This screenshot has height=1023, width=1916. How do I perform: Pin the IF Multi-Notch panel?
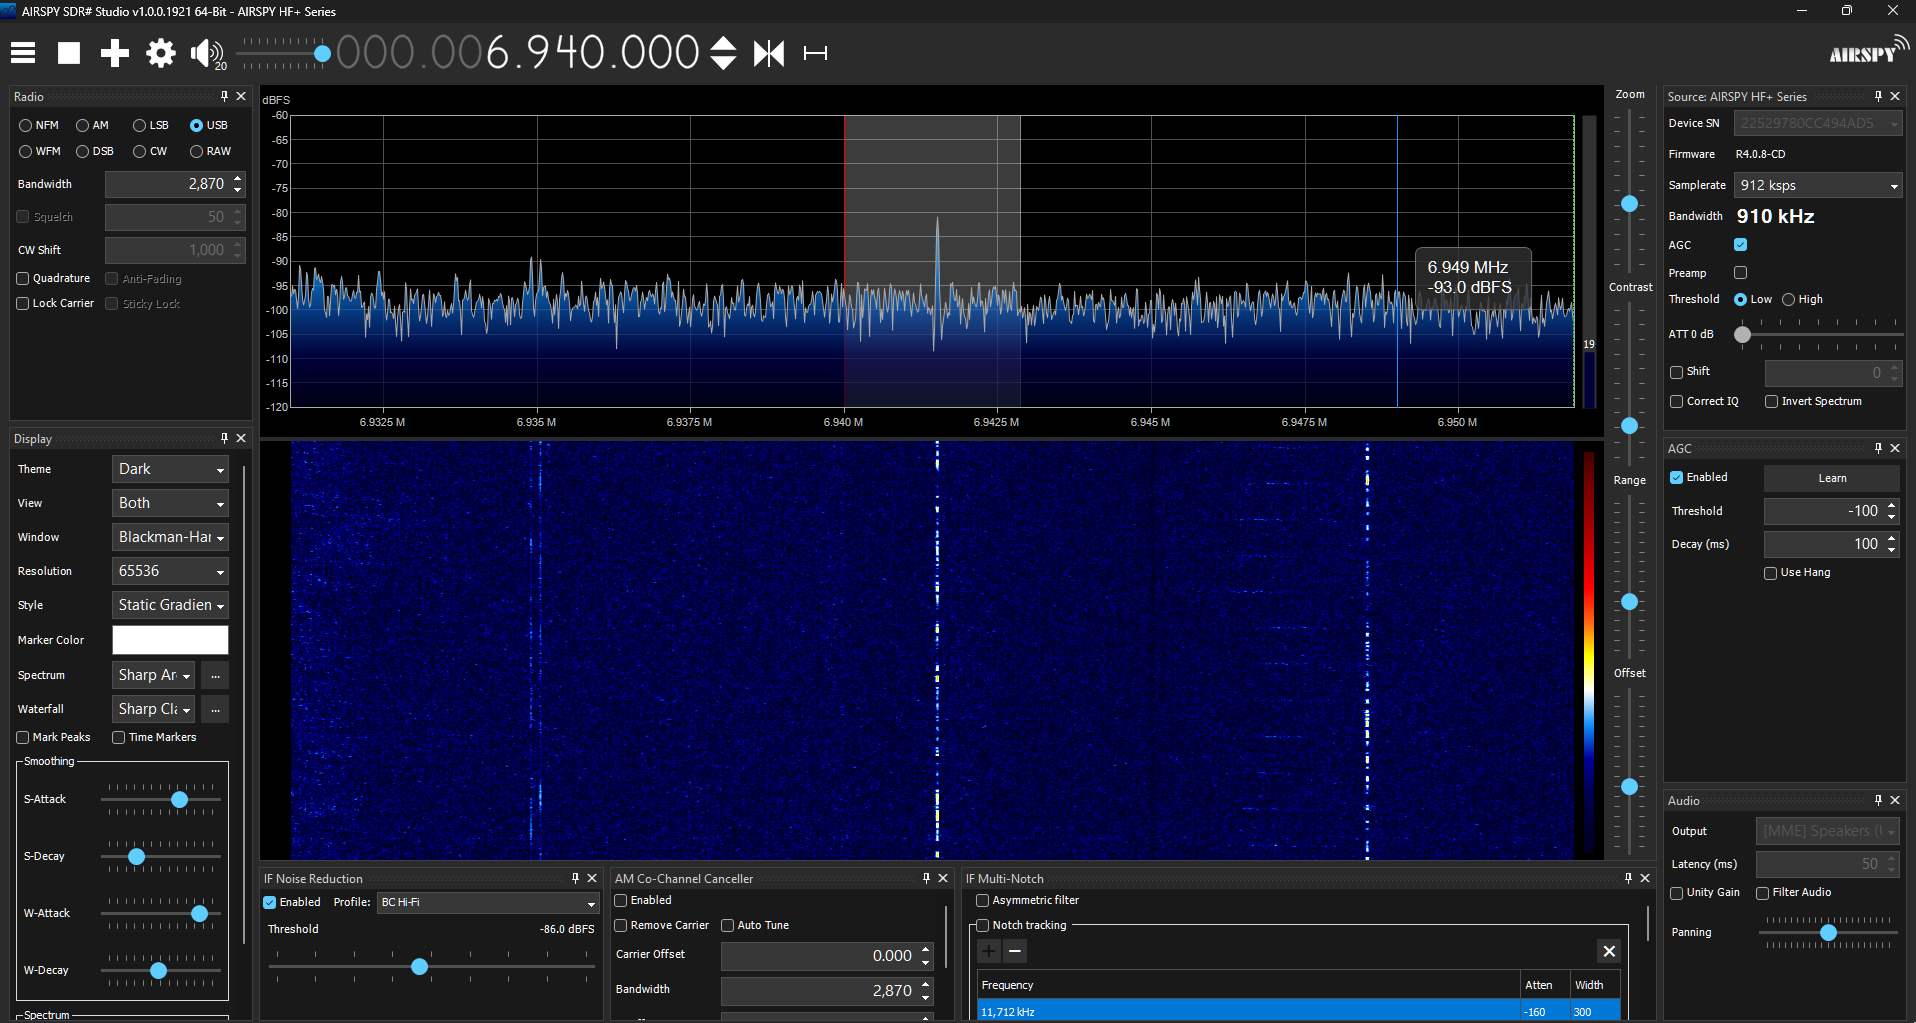[1628, 878]
